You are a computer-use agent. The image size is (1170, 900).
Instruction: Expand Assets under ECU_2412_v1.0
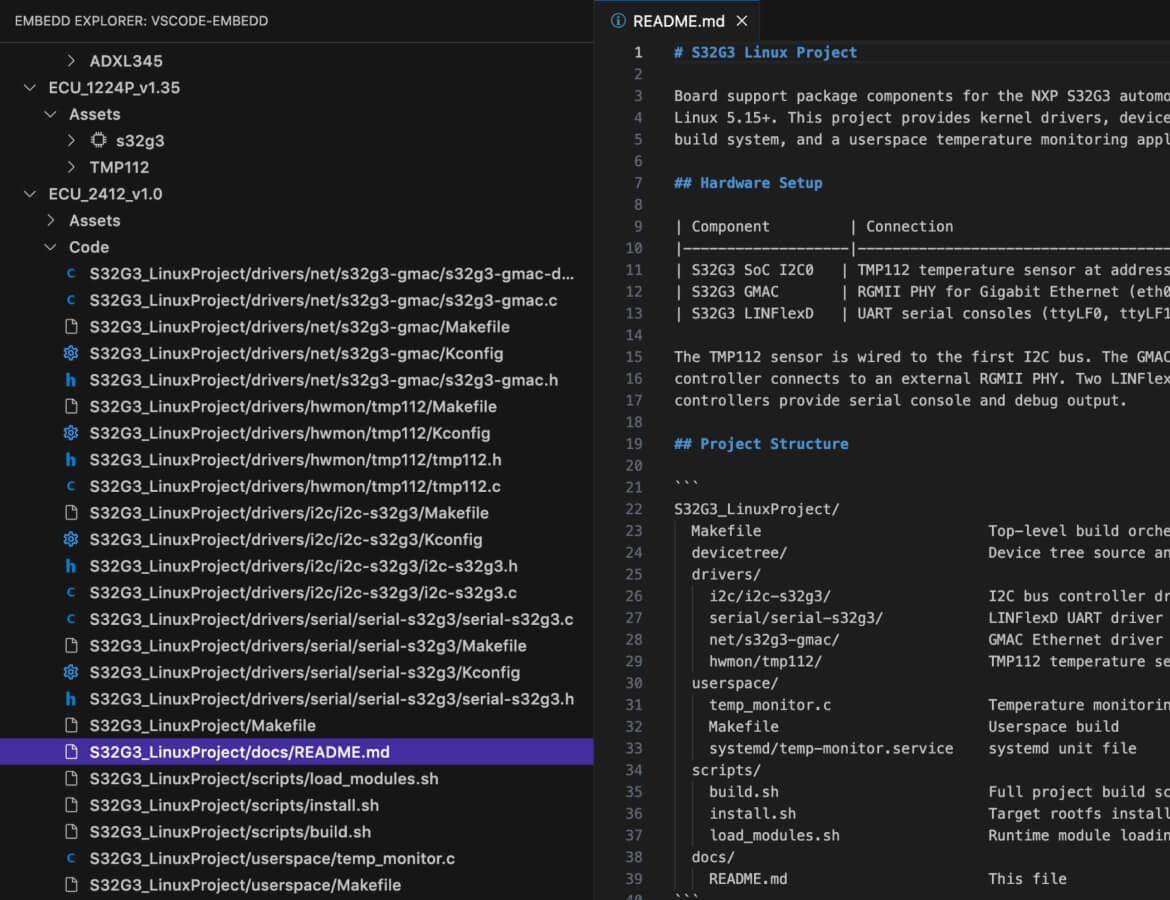(50, 220)
